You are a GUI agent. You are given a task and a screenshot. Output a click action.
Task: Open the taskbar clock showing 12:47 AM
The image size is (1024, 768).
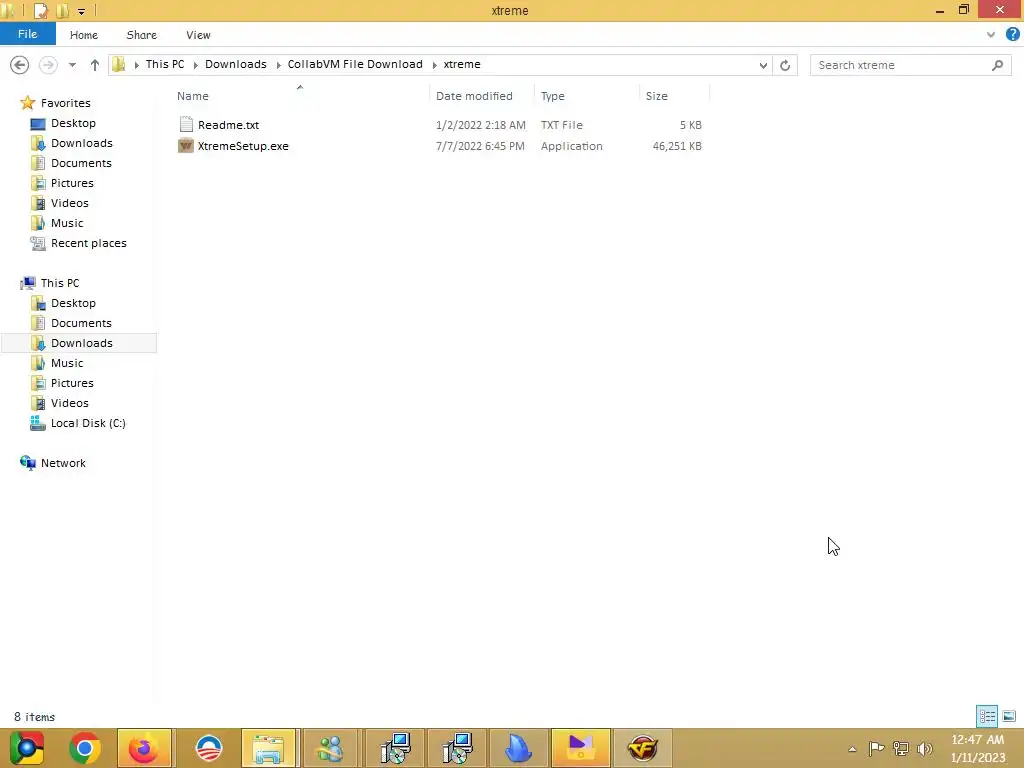(978, 748)
